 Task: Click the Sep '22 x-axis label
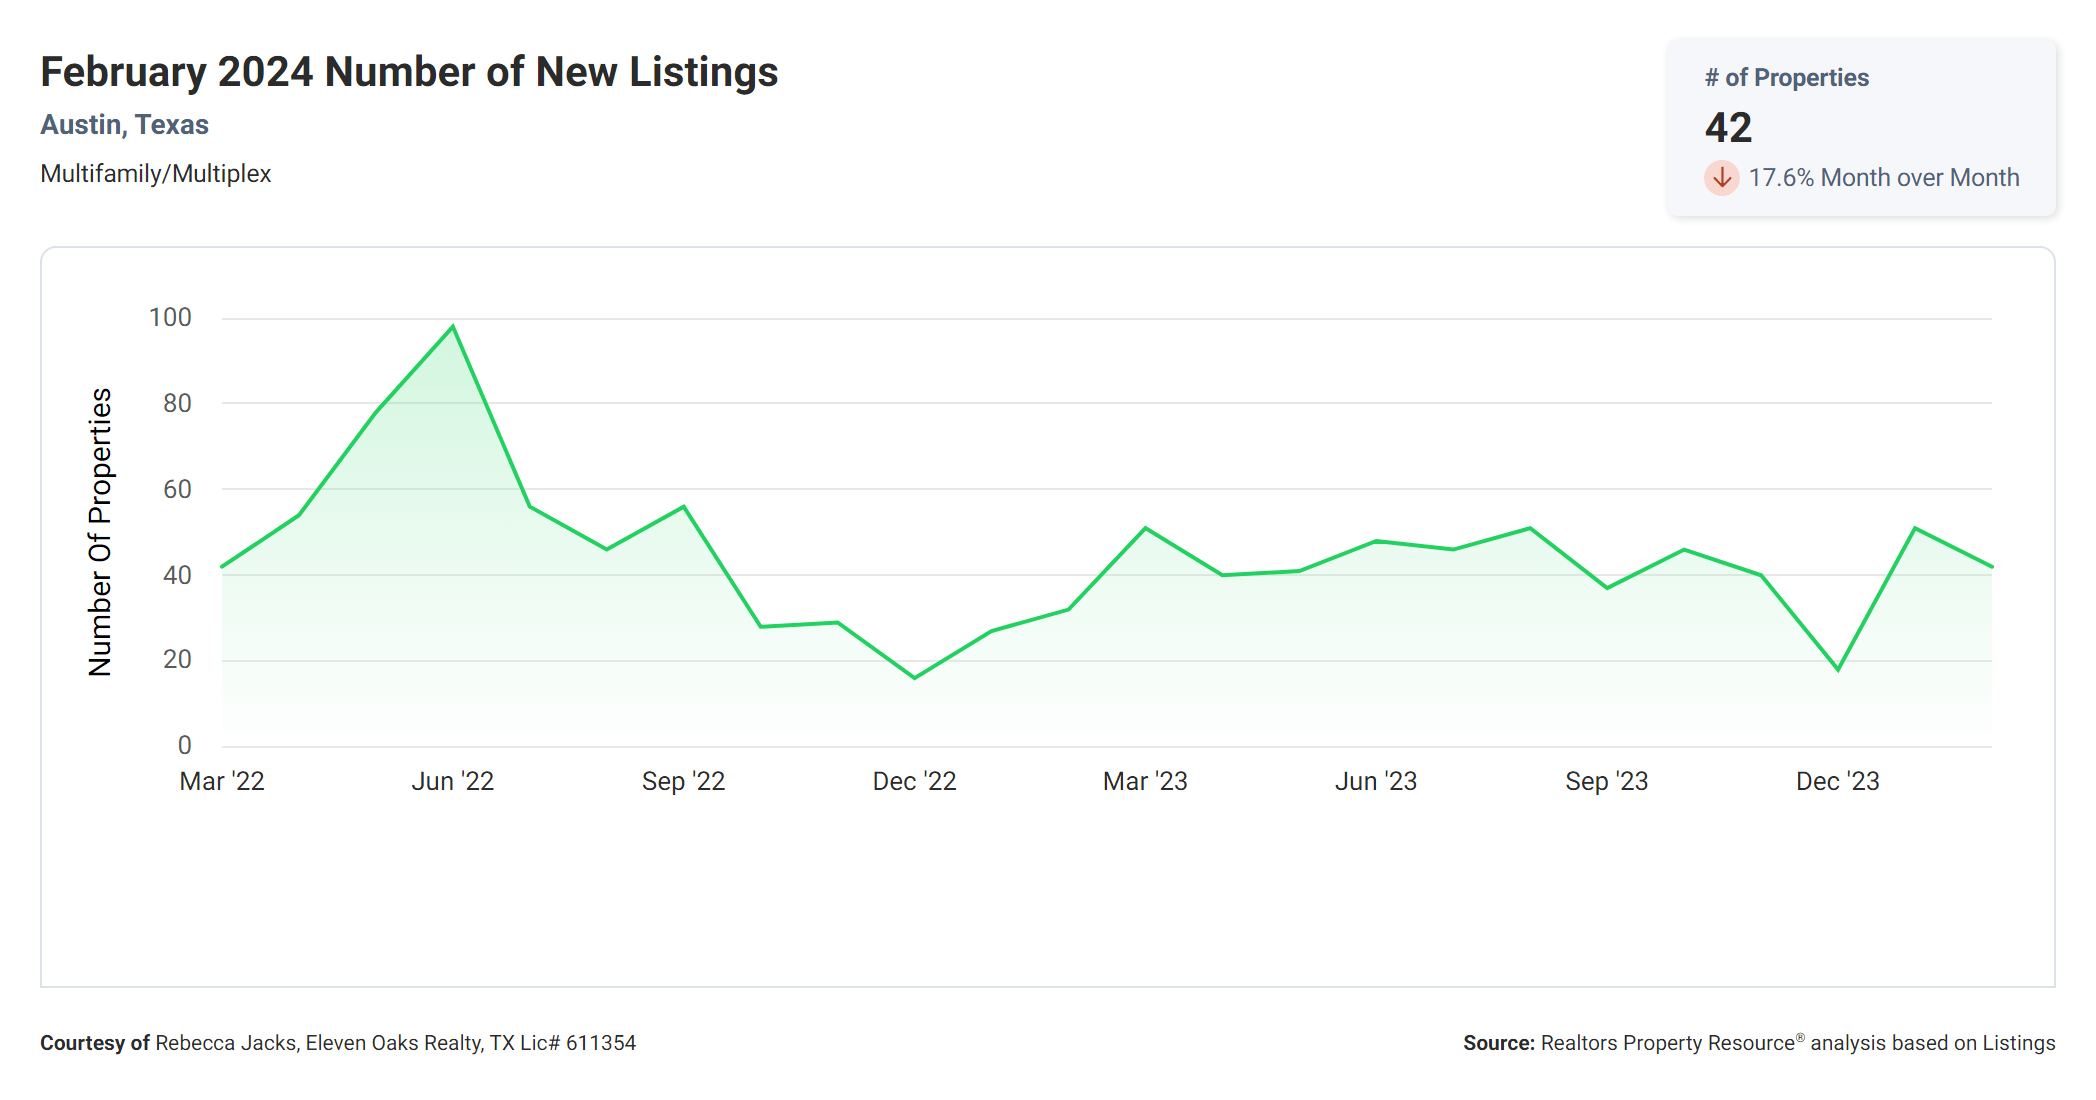683,781
